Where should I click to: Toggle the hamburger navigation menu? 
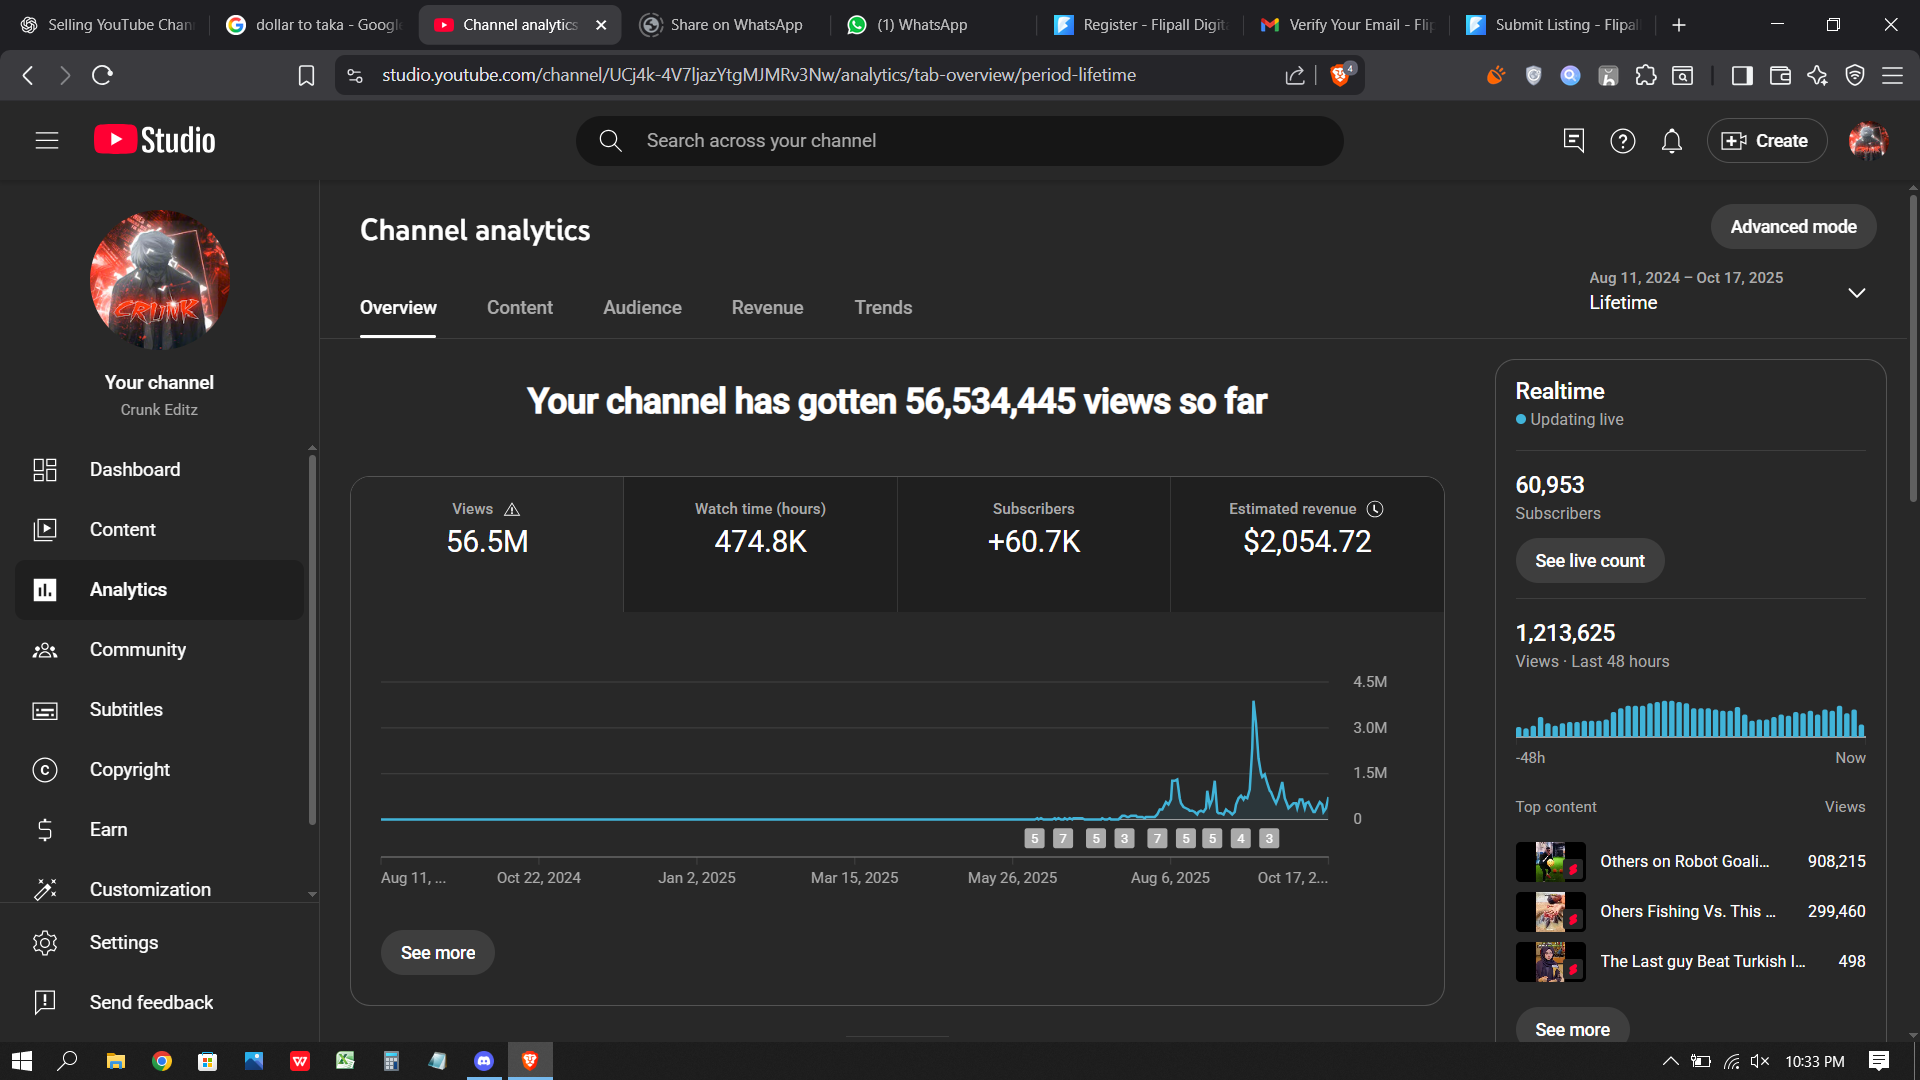[x=47, y=141]
